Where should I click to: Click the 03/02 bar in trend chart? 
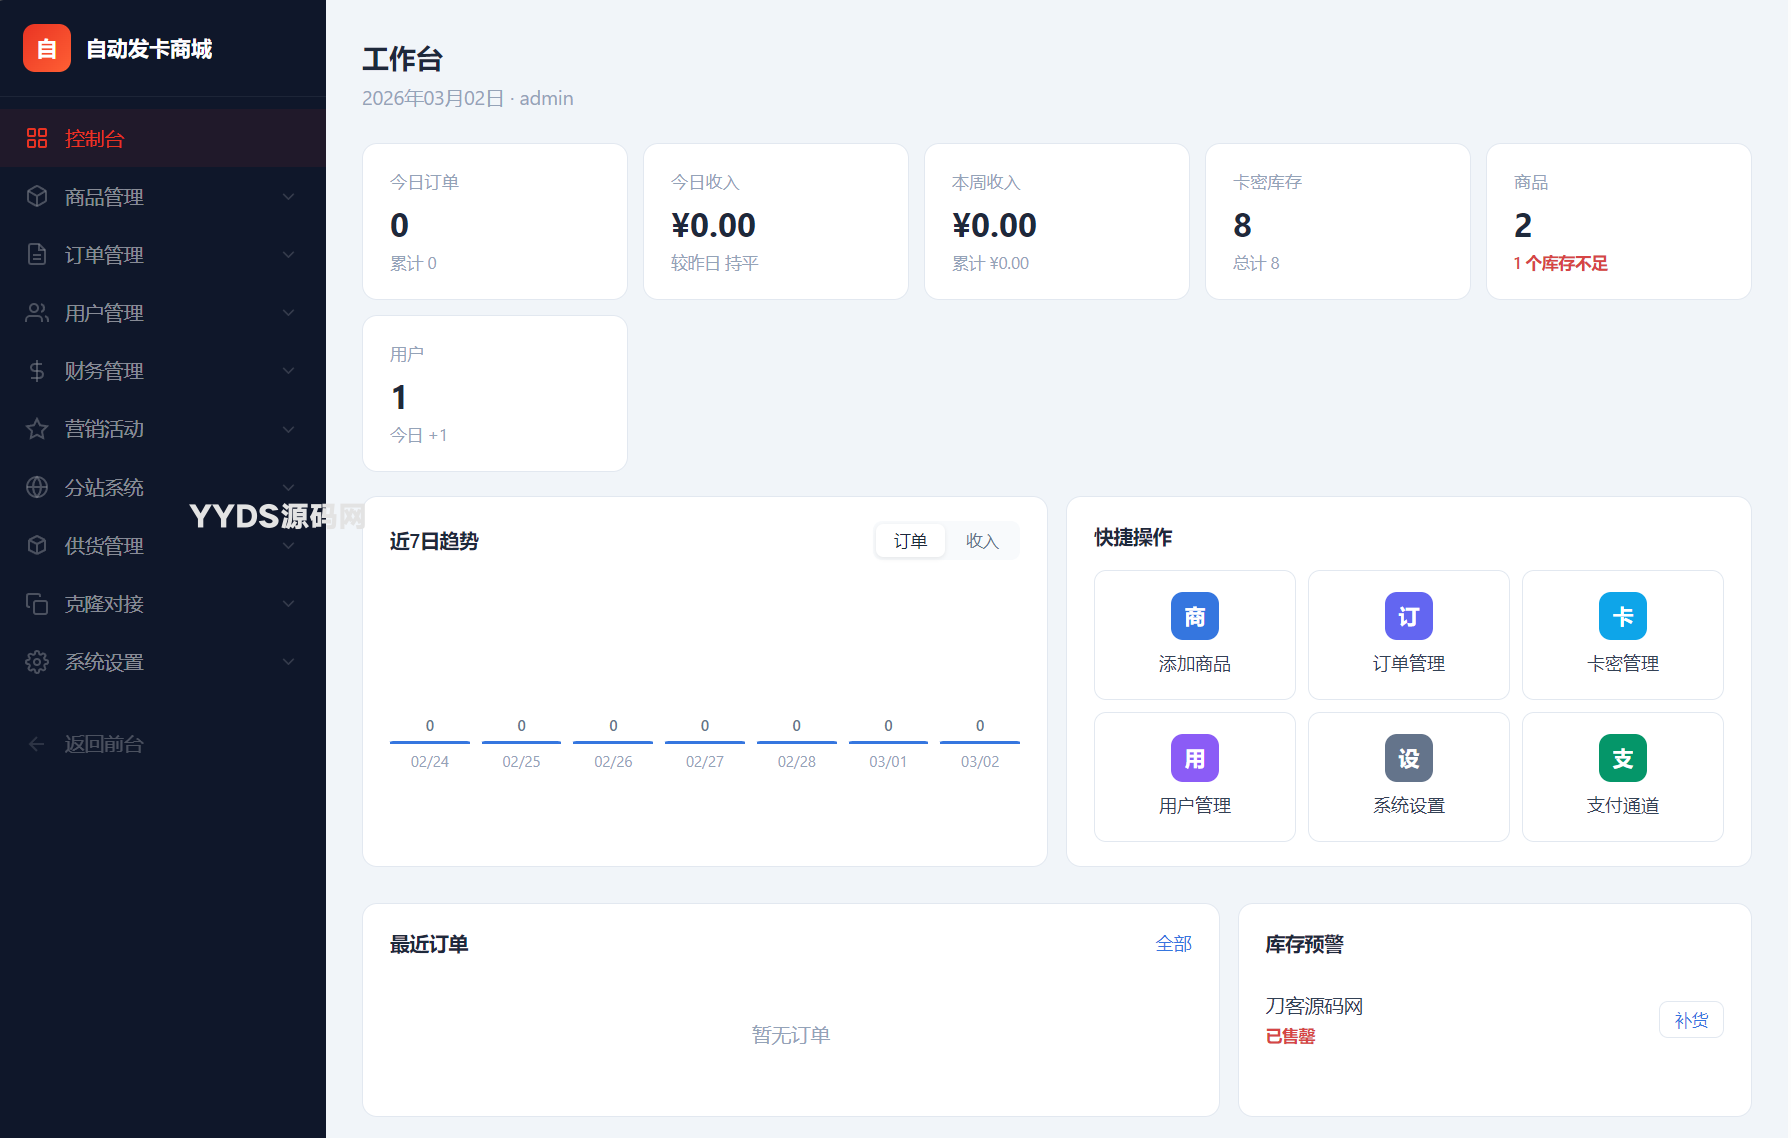pyautogui.click(x=979, y=741)
